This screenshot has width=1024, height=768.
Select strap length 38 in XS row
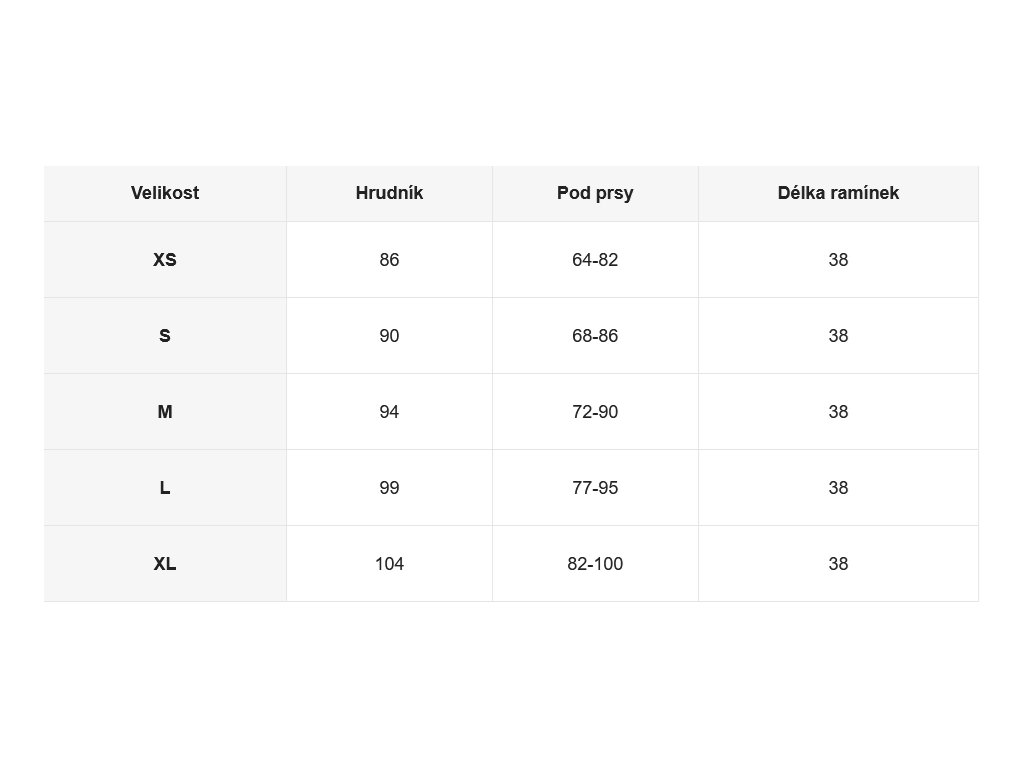coord(838,260)
